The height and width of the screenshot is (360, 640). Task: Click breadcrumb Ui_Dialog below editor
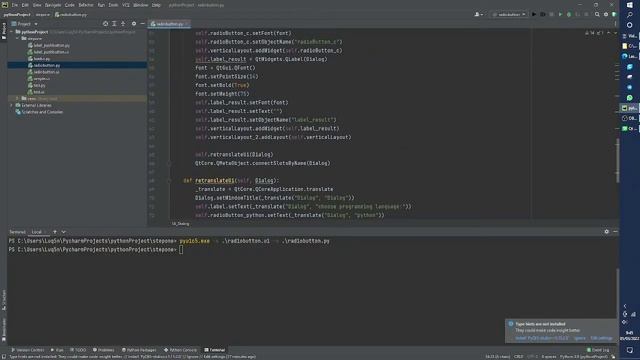tap(180, 224)
